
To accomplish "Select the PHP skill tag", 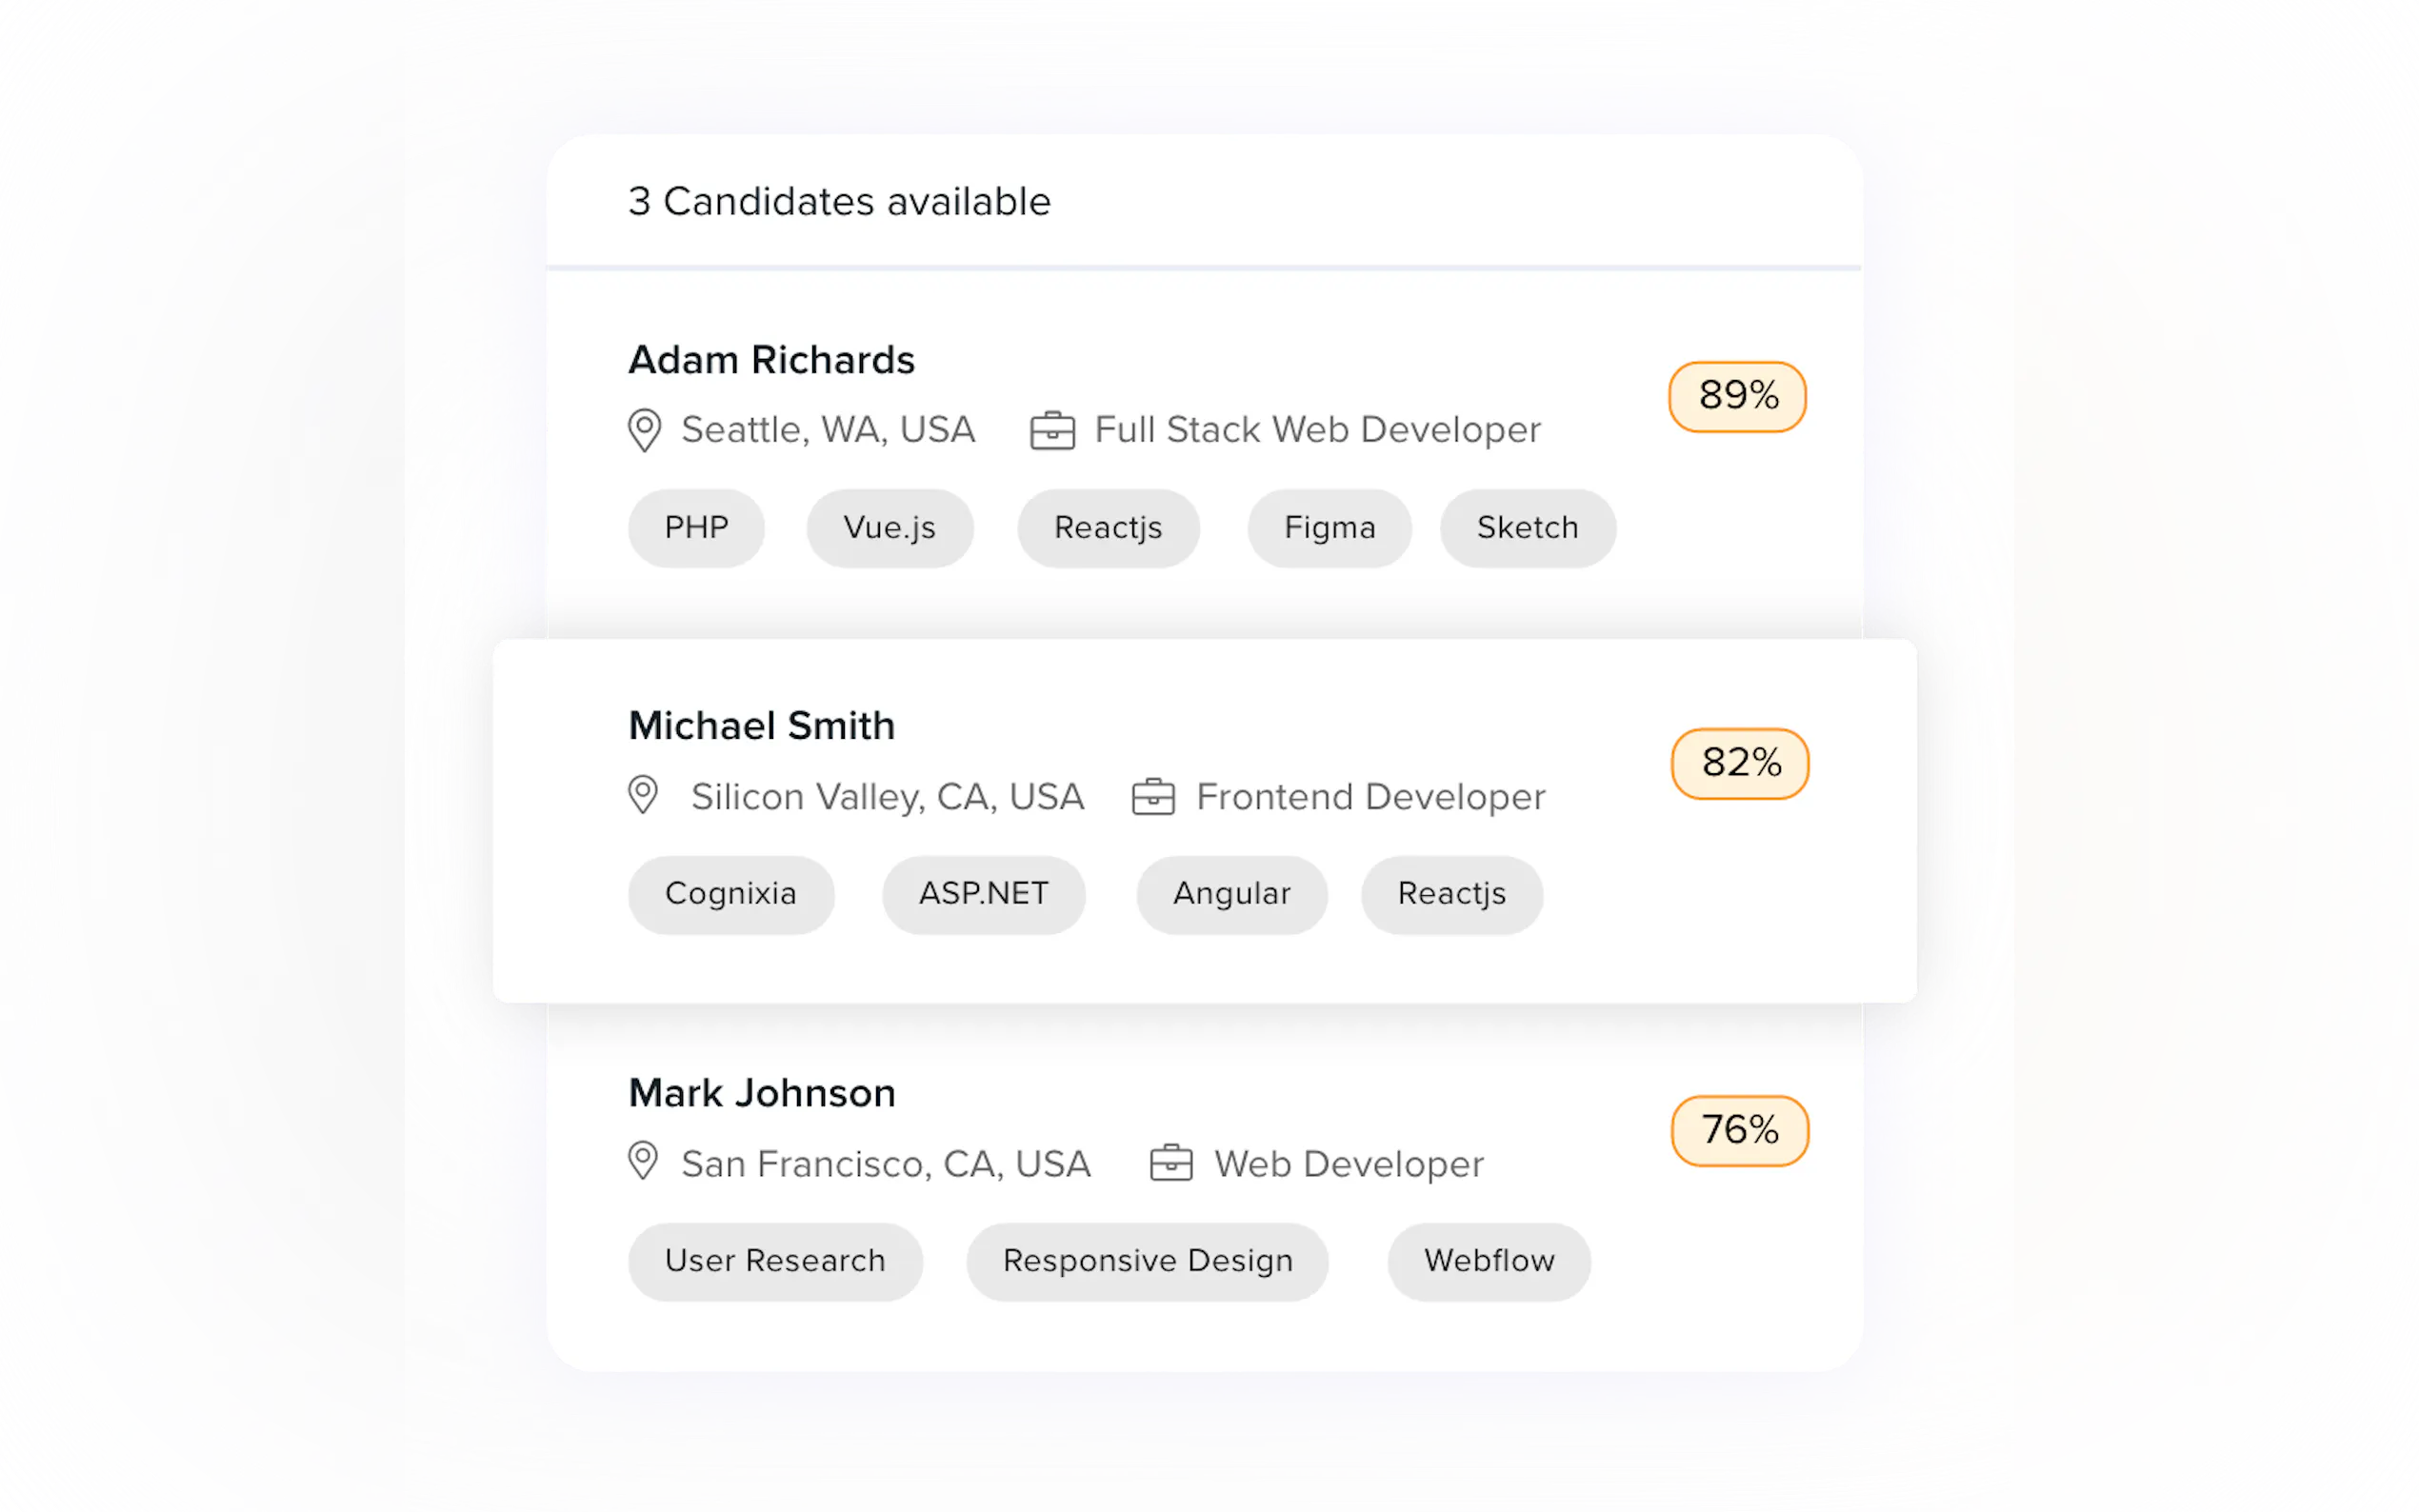I will click(x=696, y=528).
